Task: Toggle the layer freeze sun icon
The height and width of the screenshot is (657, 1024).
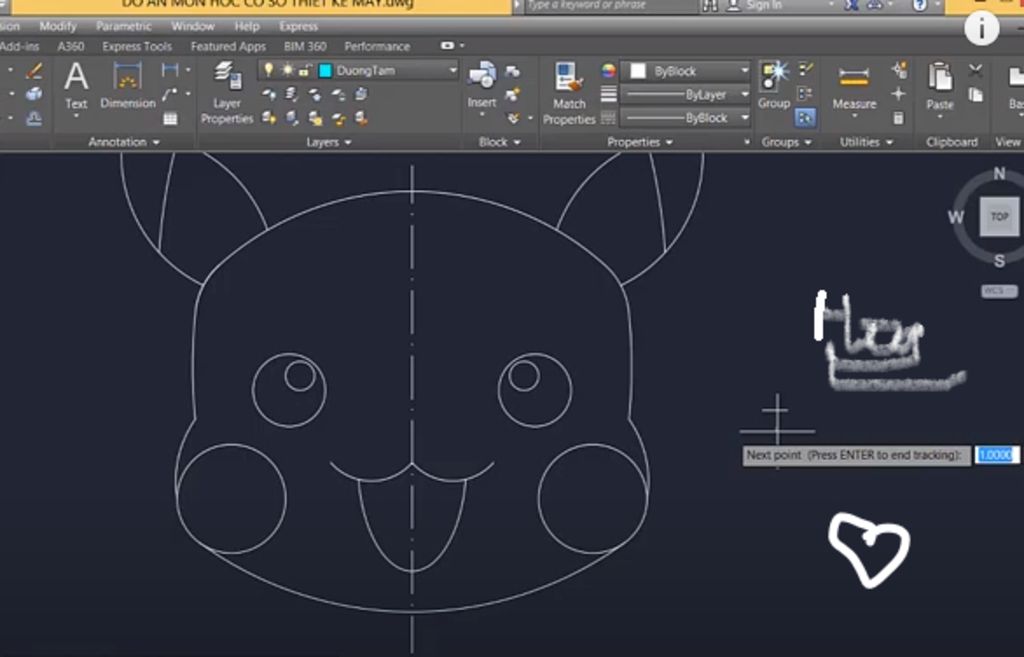Action: click(286, 70)
